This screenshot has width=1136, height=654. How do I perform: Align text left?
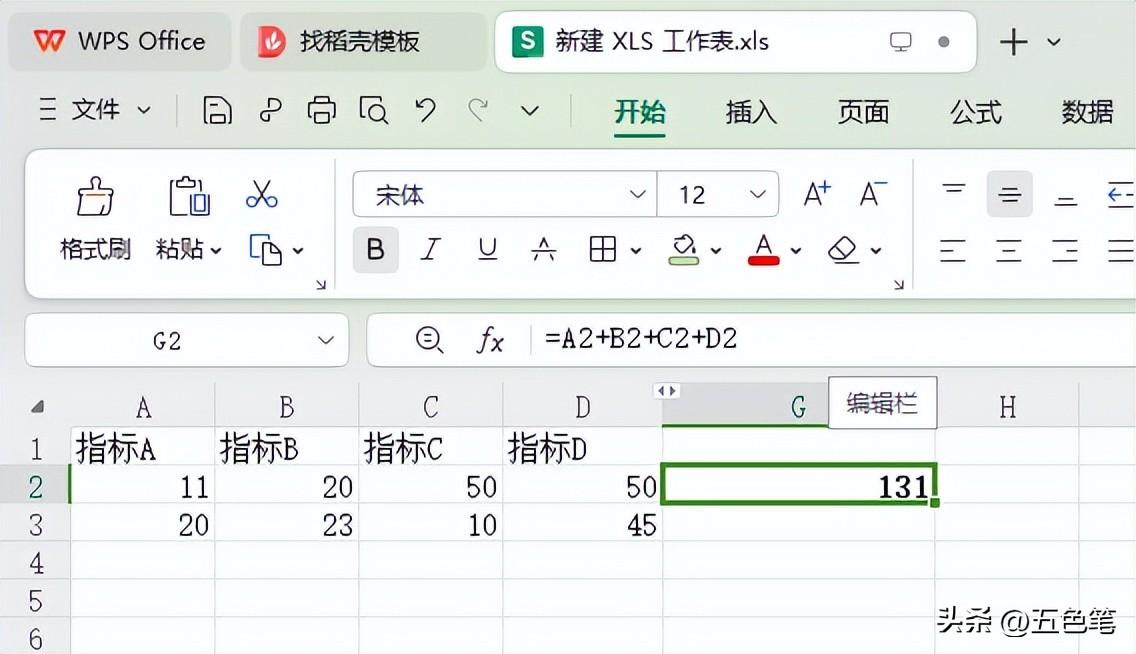tap(953, 251)
